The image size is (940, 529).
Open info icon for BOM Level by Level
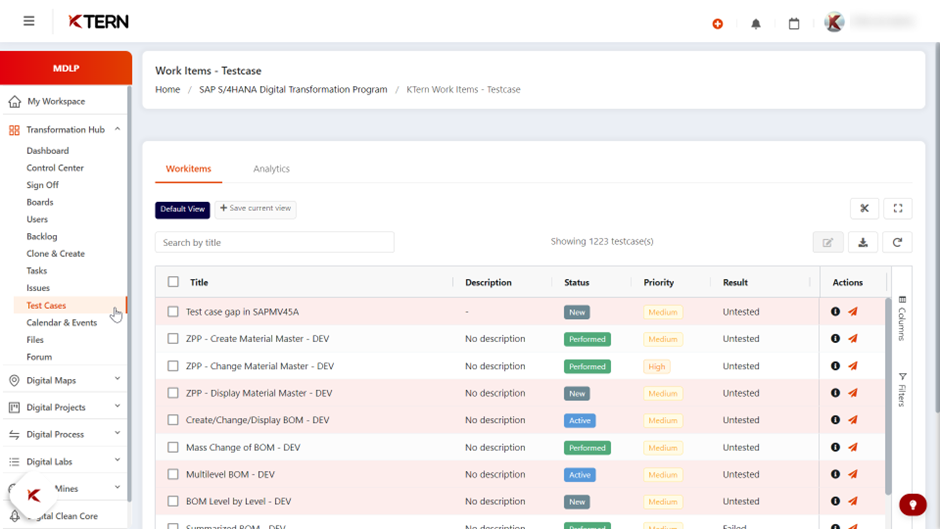pos(835,501)
